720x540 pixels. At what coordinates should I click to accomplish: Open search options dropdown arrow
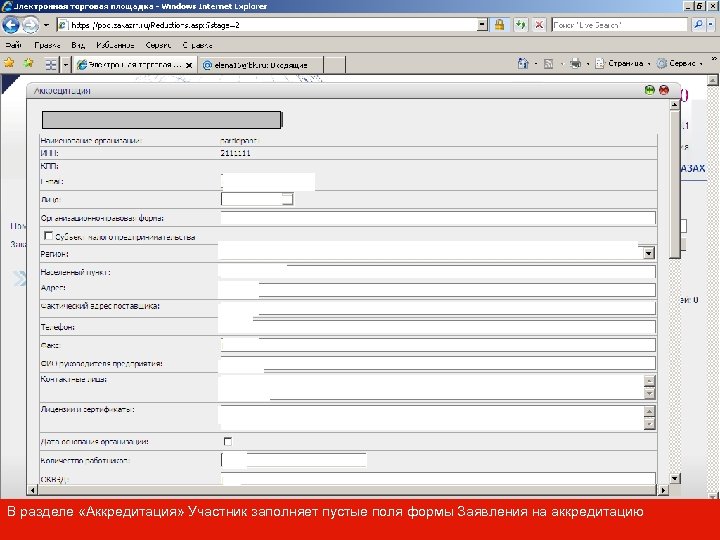coord(711,25)
